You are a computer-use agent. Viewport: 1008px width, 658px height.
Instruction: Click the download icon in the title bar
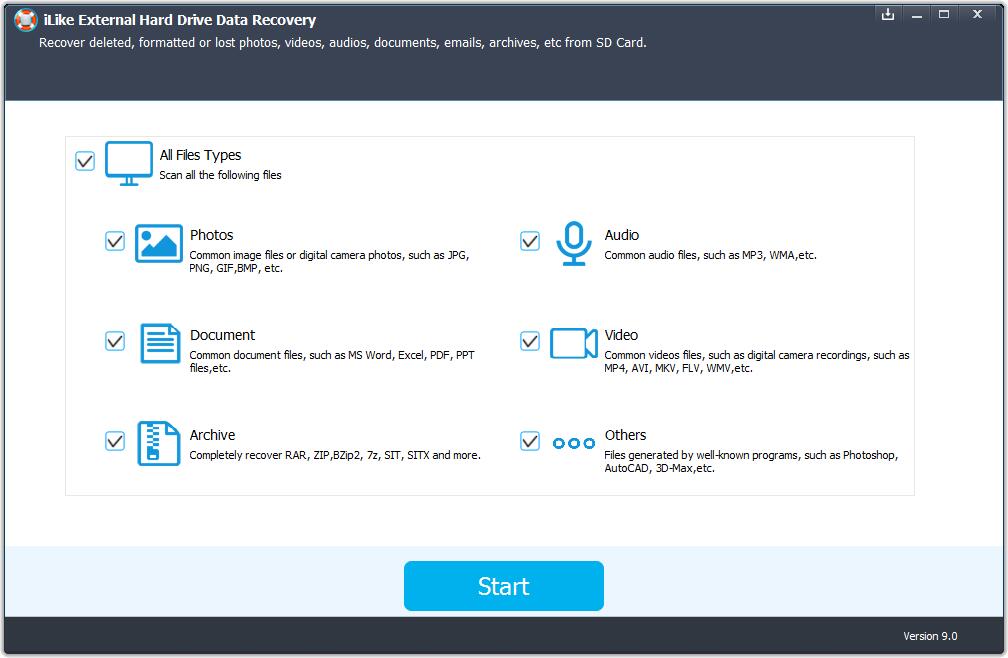tap(888, 15)
